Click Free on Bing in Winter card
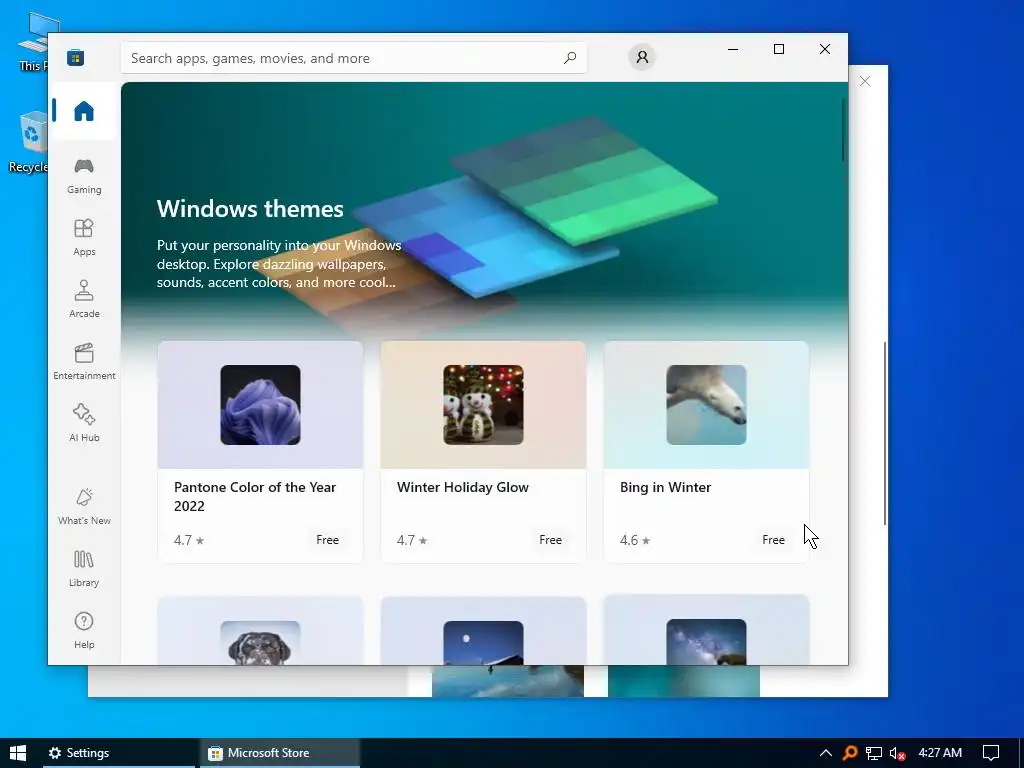 pos(773,540)
